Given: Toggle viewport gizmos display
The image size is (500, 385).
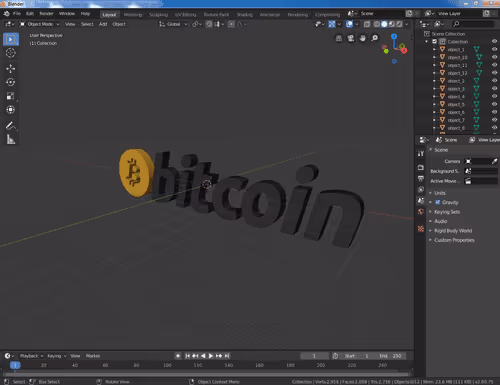Looking at the screenshot, I should (332, 24).
